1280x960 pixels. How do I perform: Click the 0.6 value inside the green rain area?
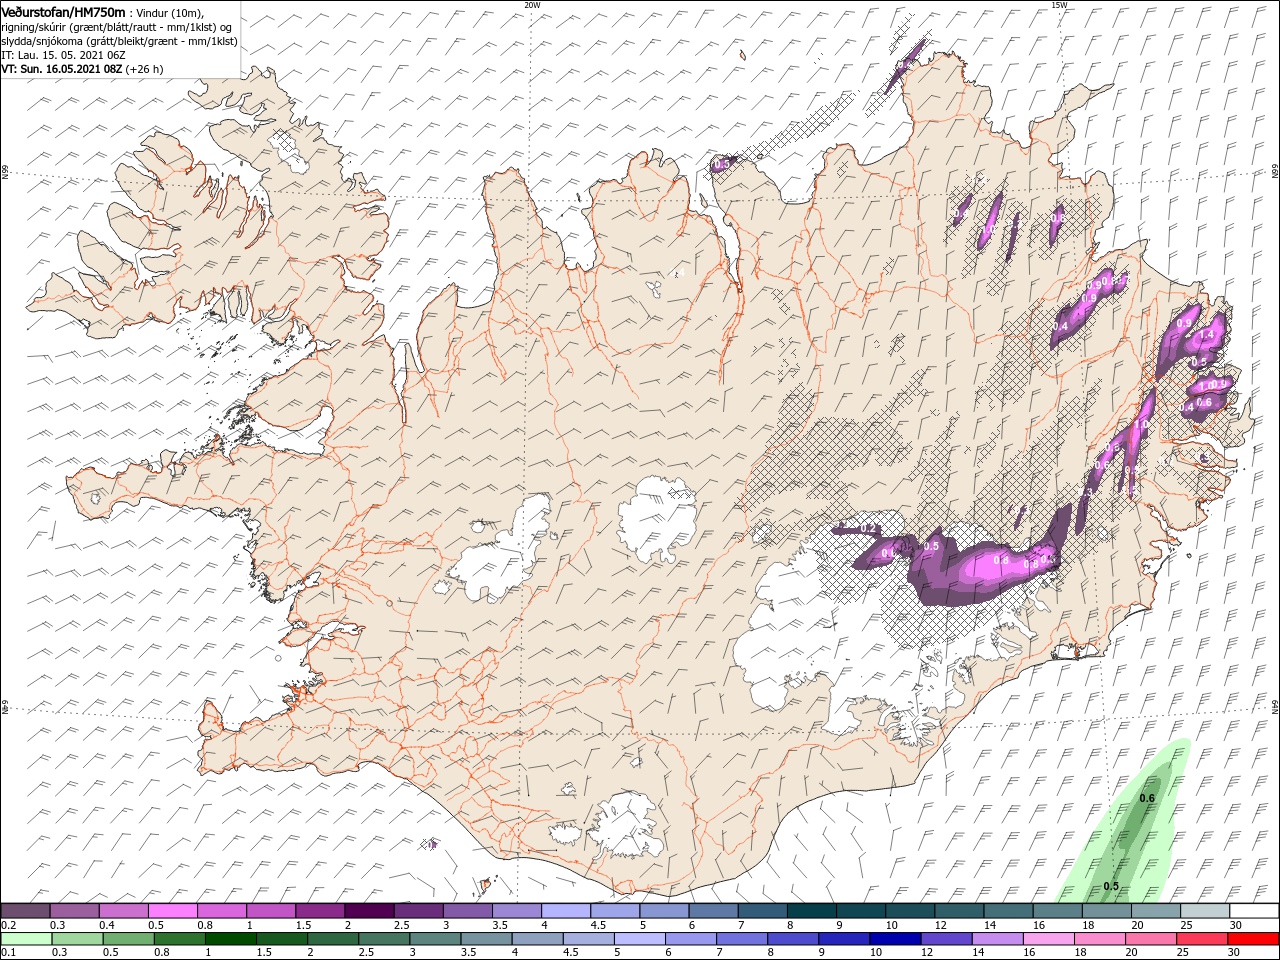[x=1147, y=798]
